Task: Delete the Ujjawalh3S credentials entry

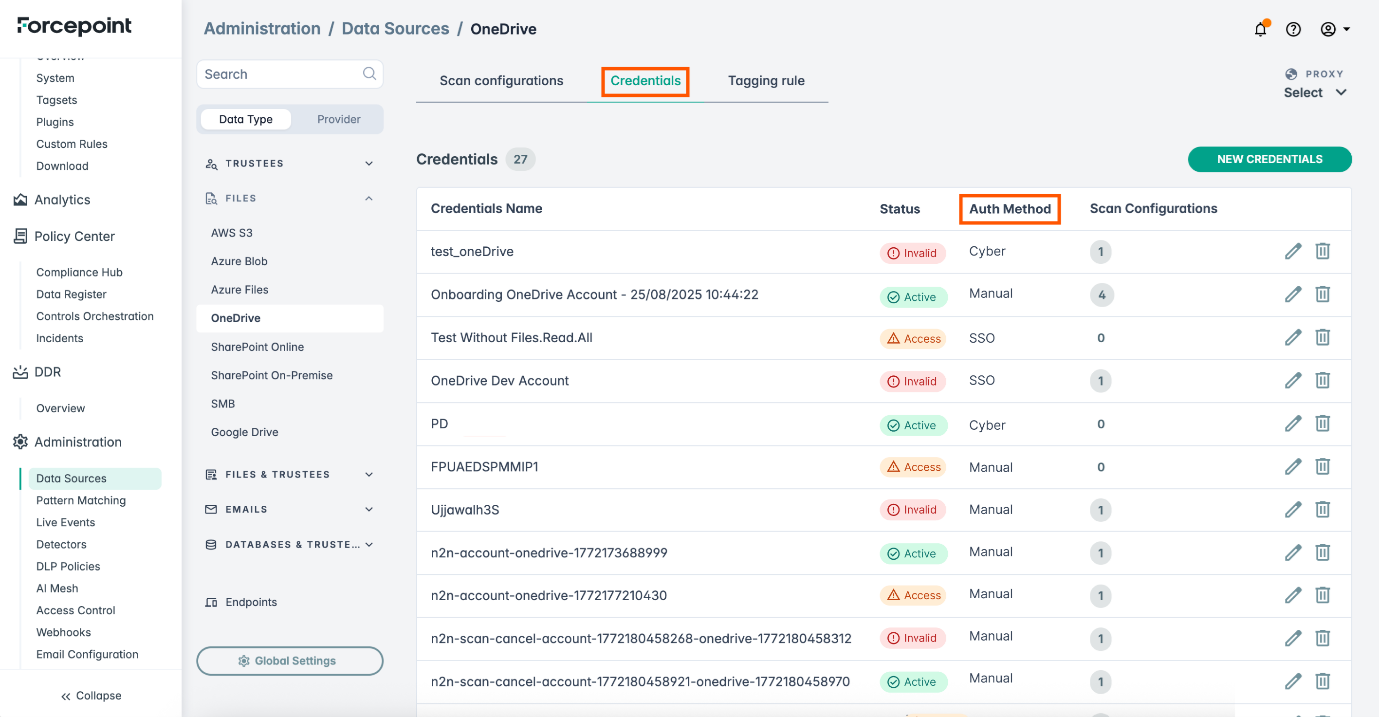Action: 1322,509
